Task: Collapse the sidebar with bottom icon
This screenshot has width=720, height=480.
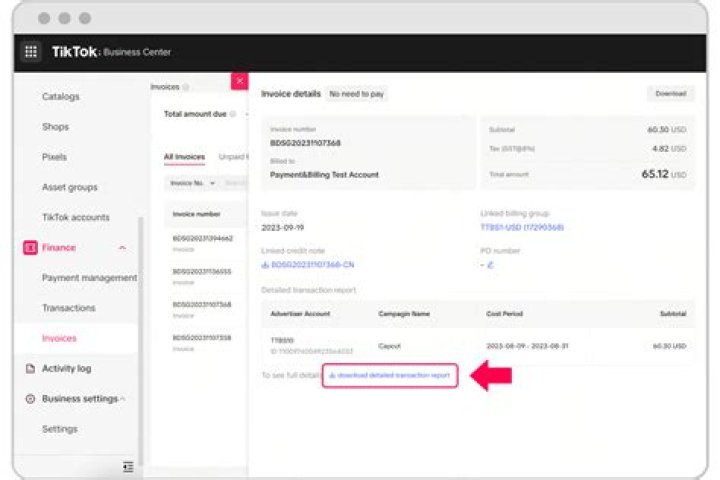Action: pos(128,466)
